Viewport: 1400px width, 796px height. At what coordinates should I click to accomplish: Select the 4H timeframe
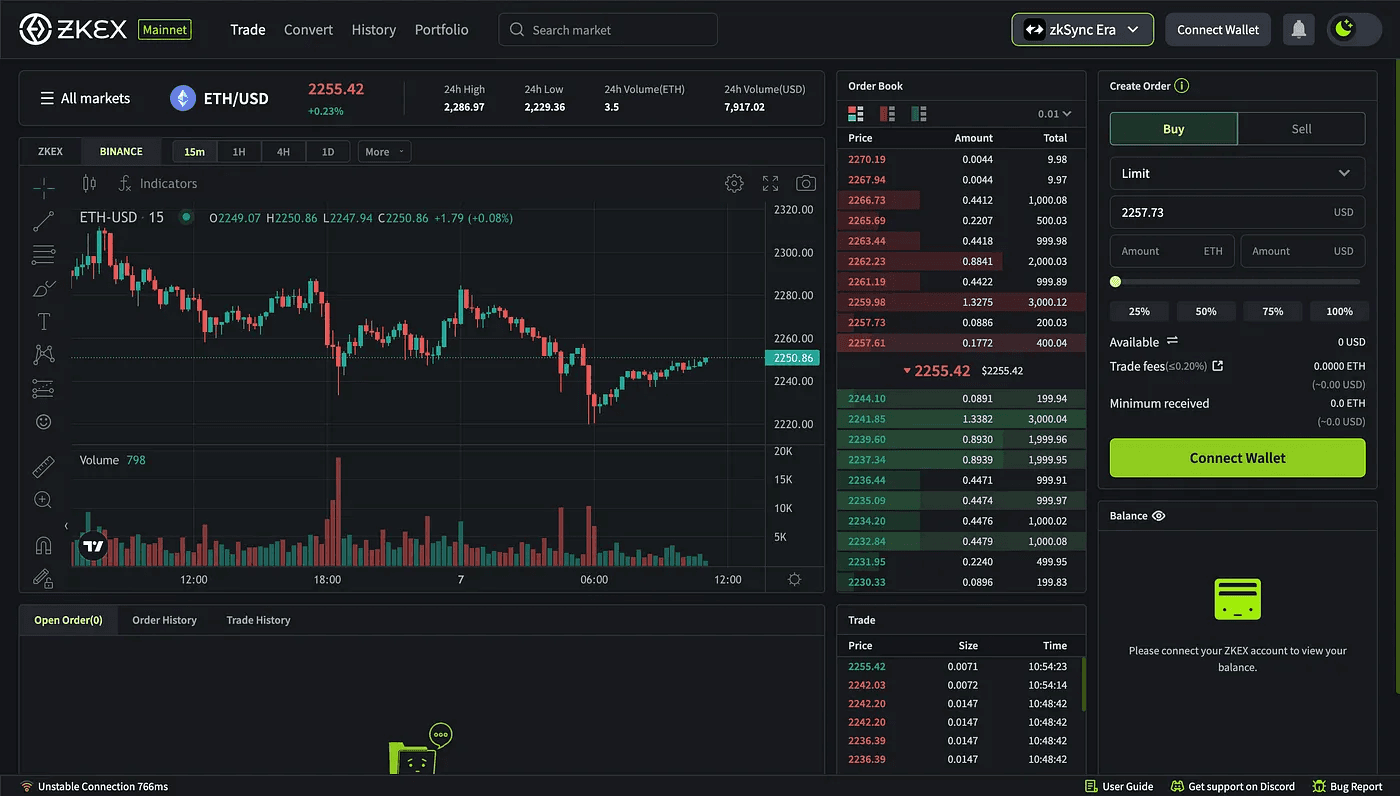click(283, 152)
